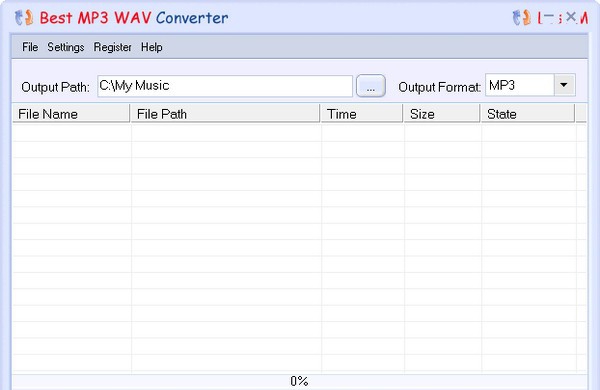The width and height of the screenshot is (600, 390).
Task: Click the 0% conversion progress bar
Action: pyautogui.click(x=300, y=381)
